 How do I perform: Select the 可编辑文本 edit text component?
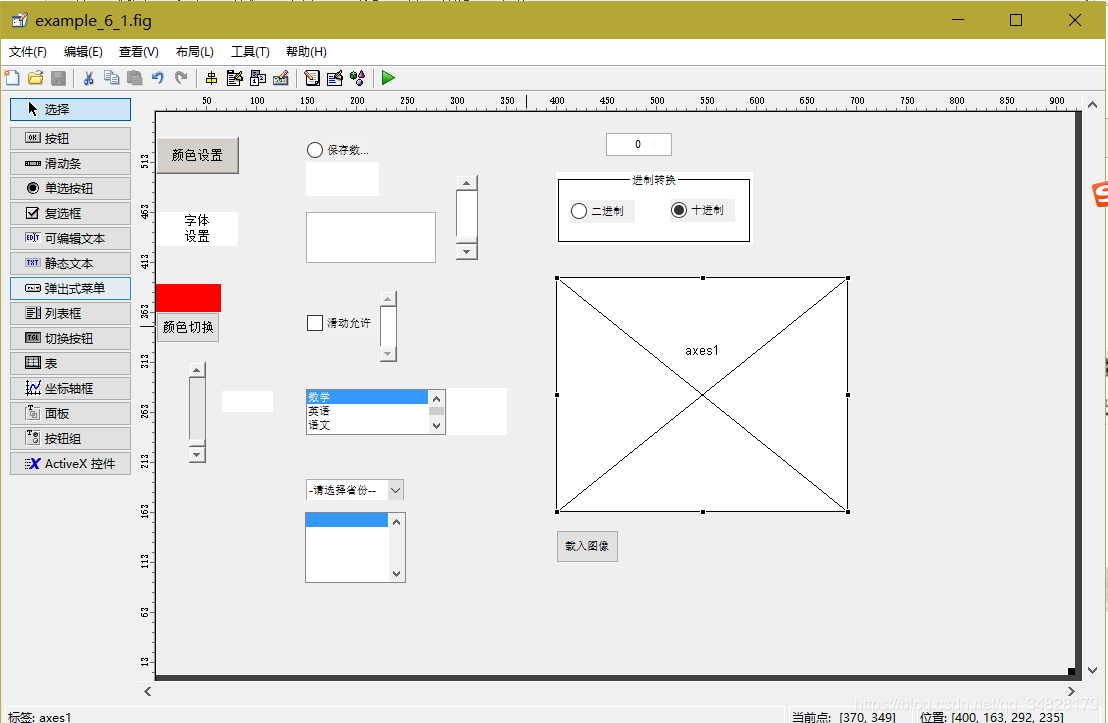pyautogui.click(x=71, y=238)
